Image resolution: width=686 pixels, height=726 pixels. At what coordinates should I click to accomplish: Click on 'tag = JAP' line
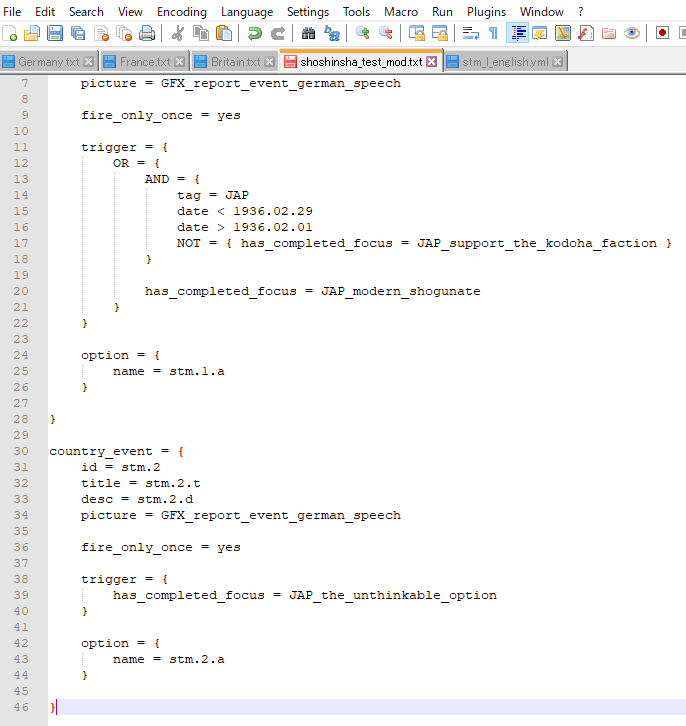(213, 195)
